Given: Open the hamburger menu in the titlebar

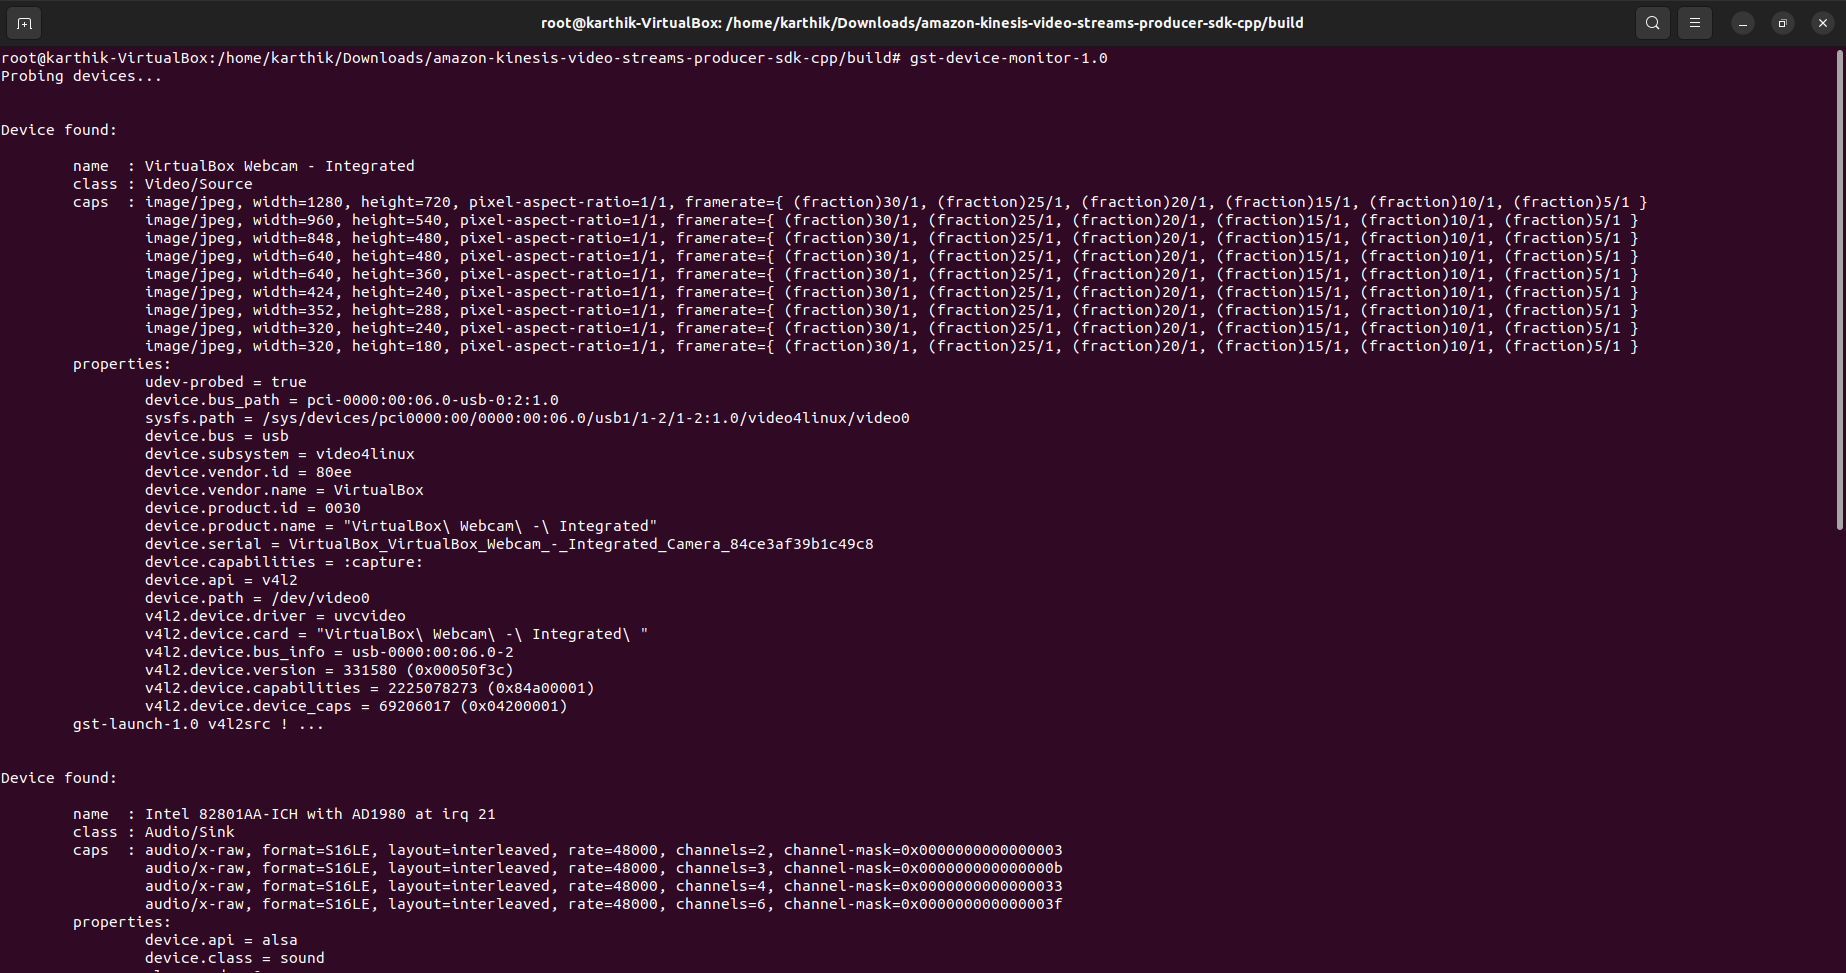Looking at the screenshot, I should (1694, 22).
